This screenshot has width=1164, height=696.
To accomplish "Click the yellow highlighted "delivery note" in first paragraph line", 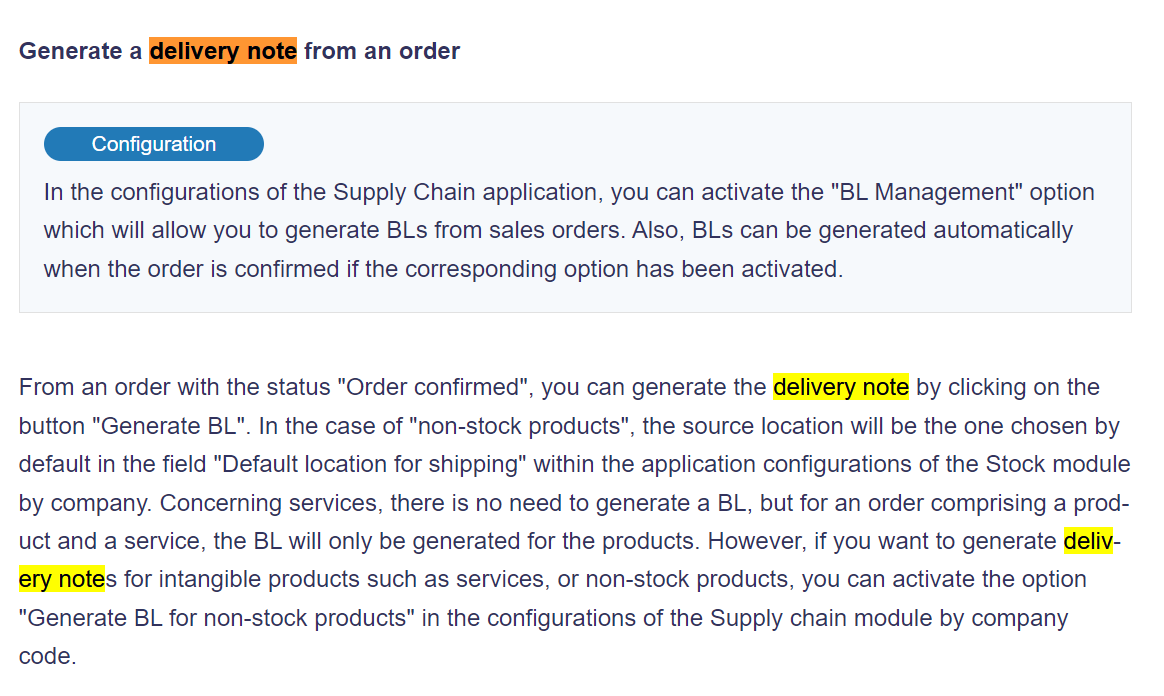I will pos(840,387).
